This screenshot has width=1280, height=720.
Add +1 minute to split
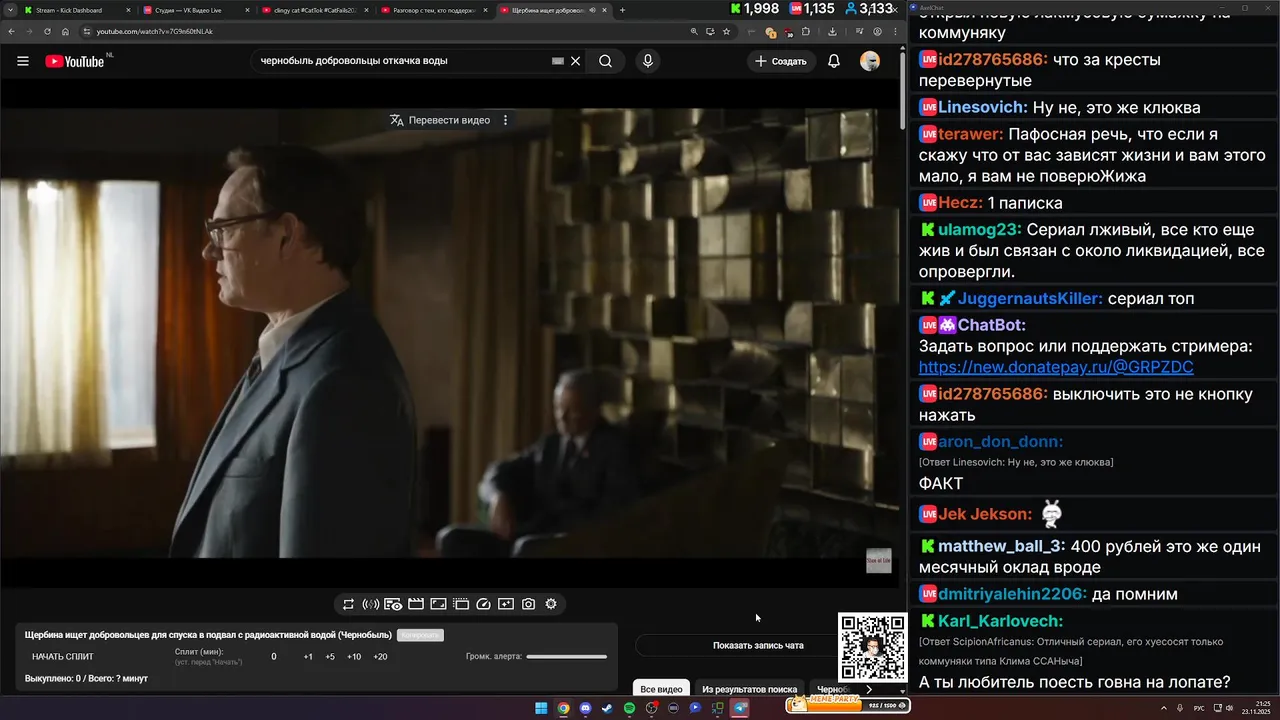[x=308, y=657]
